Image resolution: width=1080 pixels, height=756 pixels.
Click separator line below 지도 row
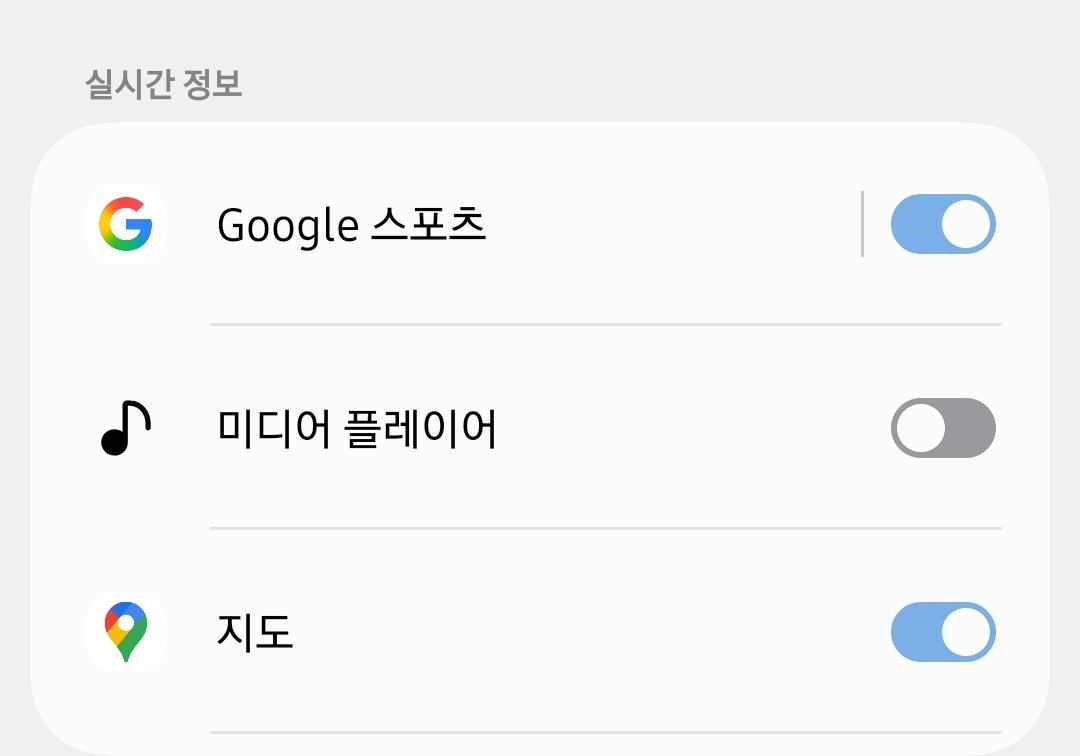tap(605, 732)
